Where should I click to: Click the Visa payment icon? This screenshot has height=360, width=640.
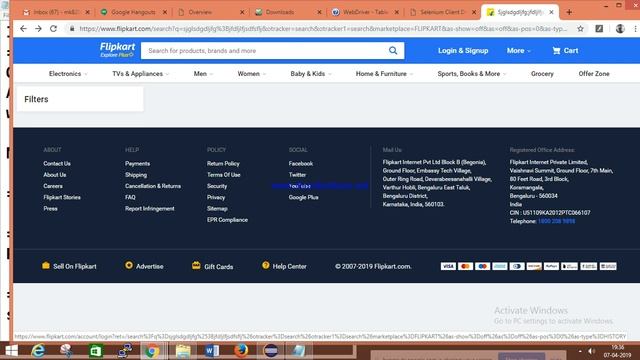pyautogui.click(x=448, y=266)
